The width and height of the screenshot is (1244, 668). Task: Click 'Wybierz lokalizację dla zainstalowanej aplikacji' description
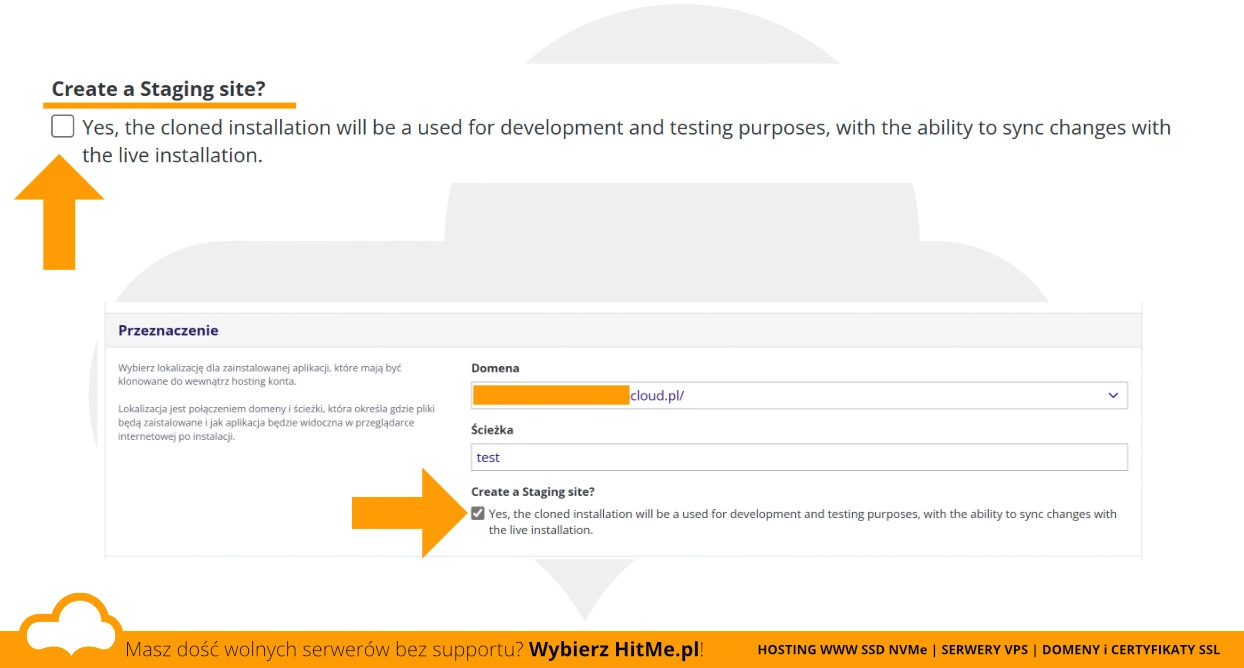[x=260, y=374]
